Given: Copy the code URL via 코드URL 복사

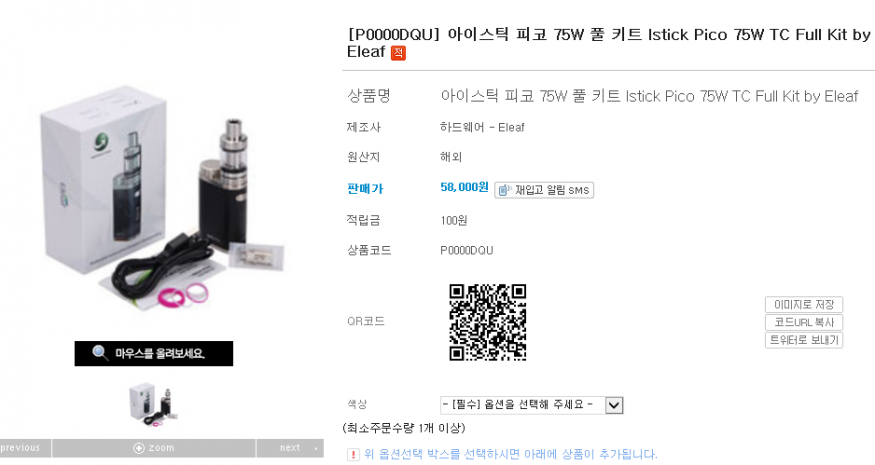Looking at the screenshot, I should point(804,322).
